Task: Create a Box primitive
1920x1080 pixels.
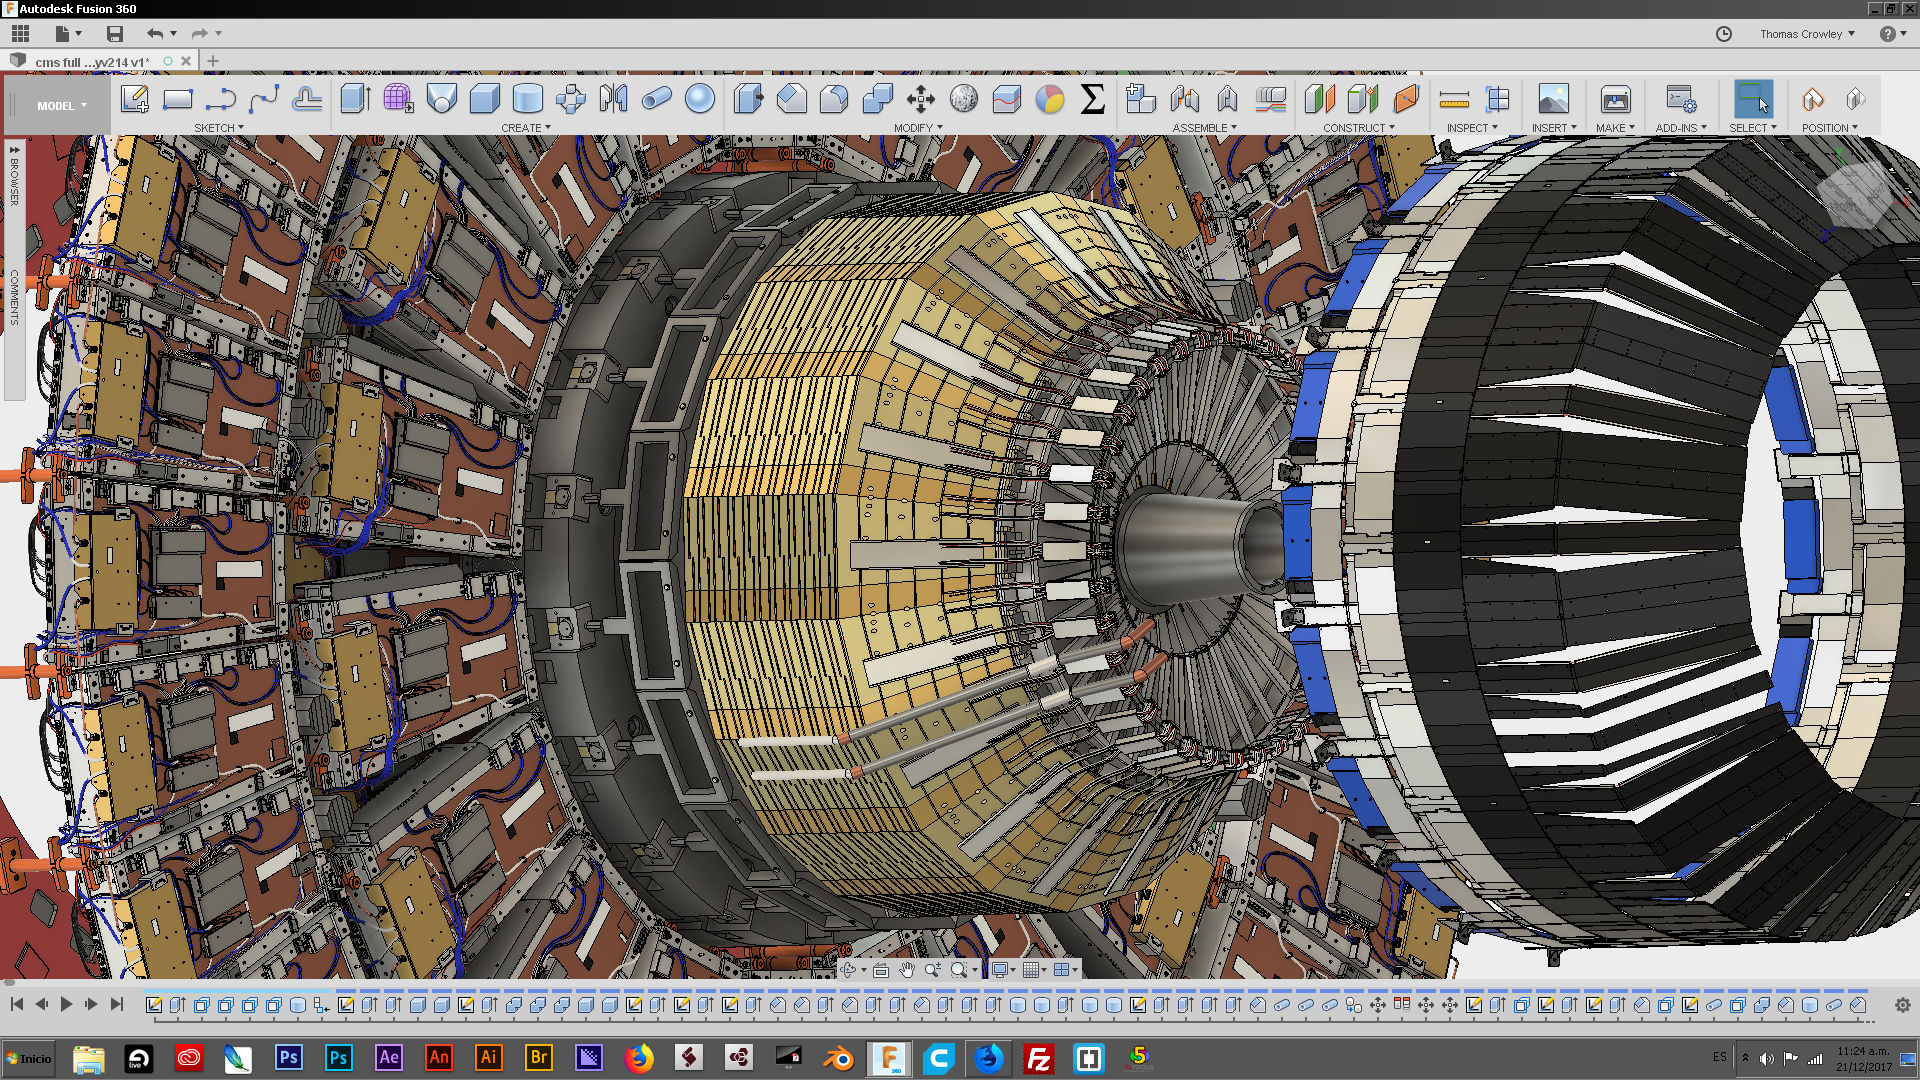Action: point(484,99)
